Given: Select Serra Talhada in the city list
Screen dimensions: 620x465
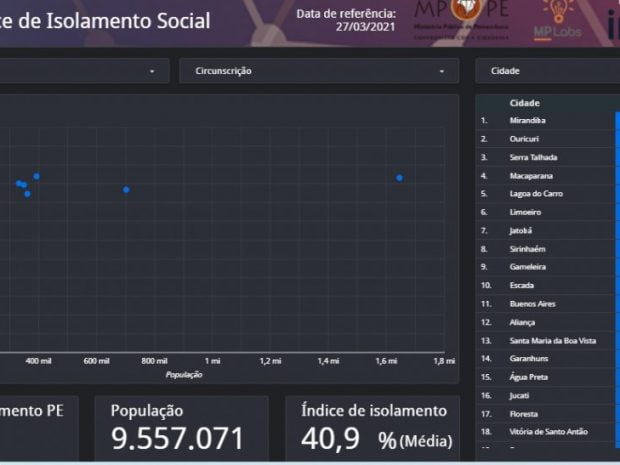Looking at the screenshot, I should point(533,158).
